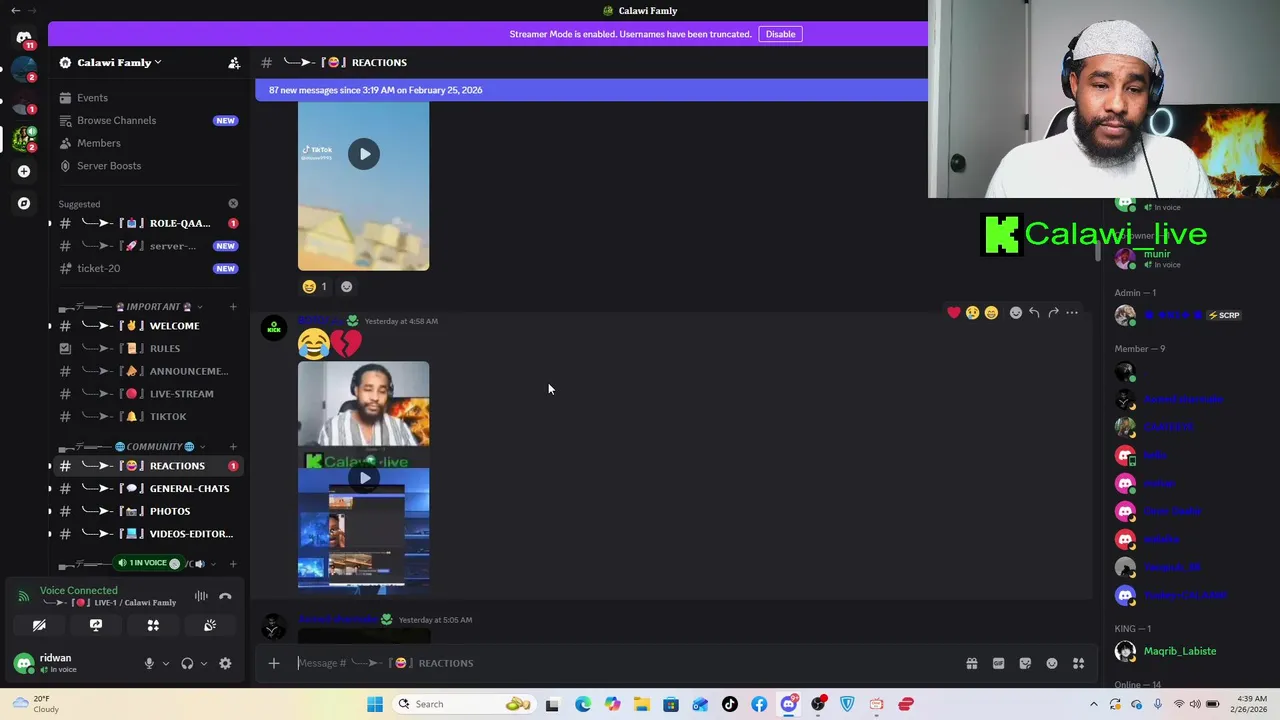Open Discover servers compass icon
The width and height of the screenshot is (1280, 720).
click(24, 203)
